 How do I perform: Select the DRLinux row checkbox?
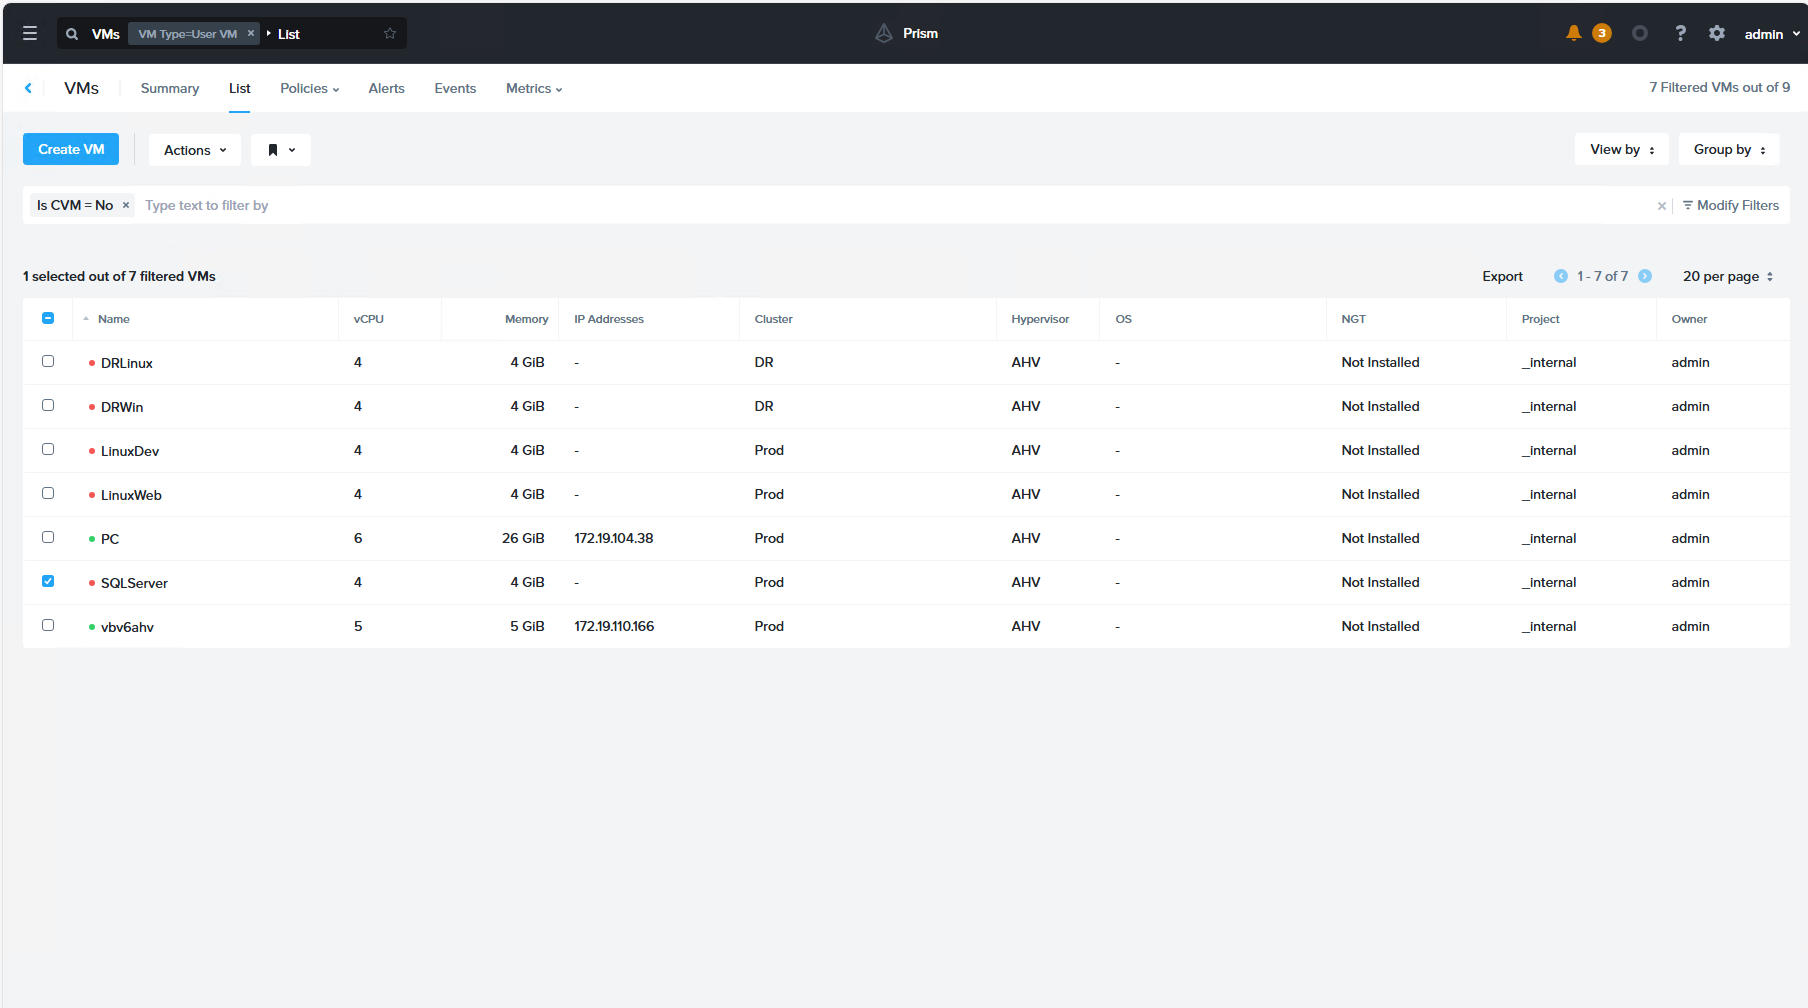48,361
